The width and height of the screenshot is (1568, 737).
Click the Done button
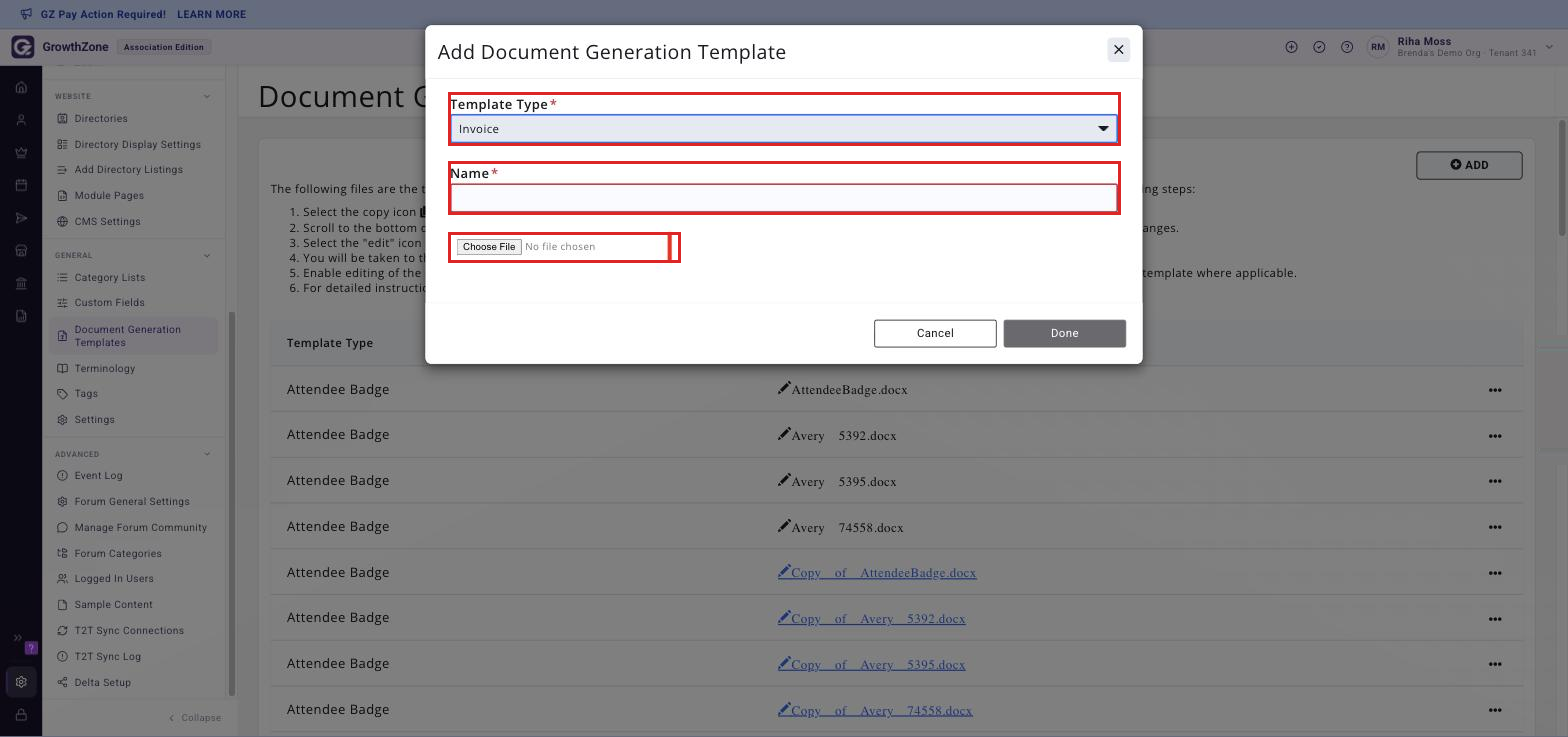coord(1064,333)
